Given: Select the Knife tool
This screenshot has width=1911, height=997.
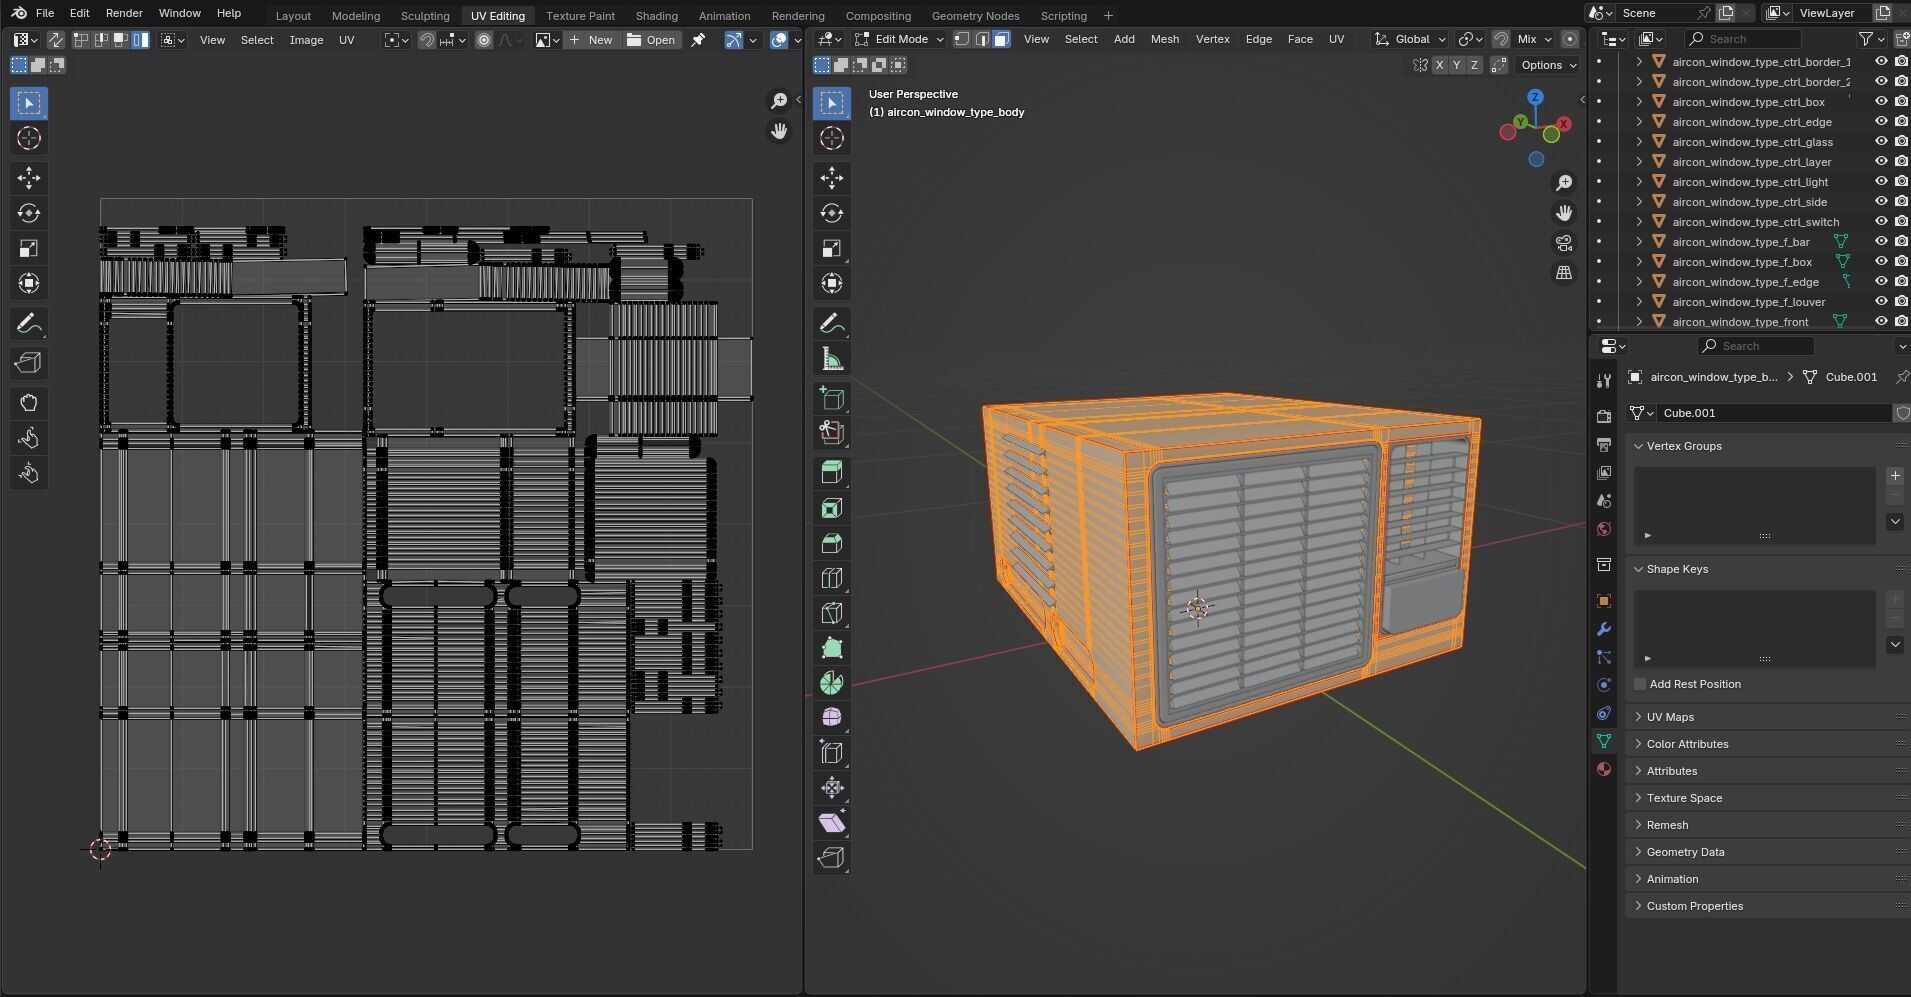Looking at the screenshot, I should [x=832, y=613].
